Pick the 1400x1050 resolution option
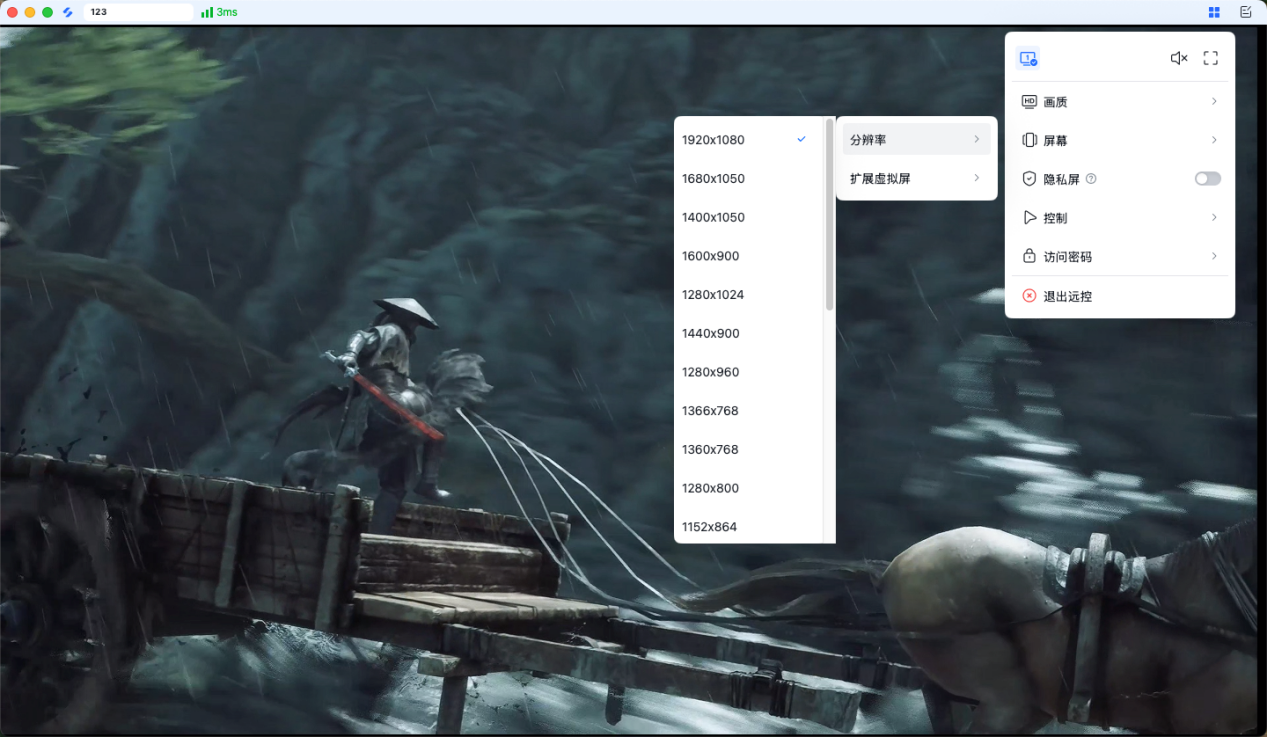The image size is (1267, 737). click(x=748, y=218)
